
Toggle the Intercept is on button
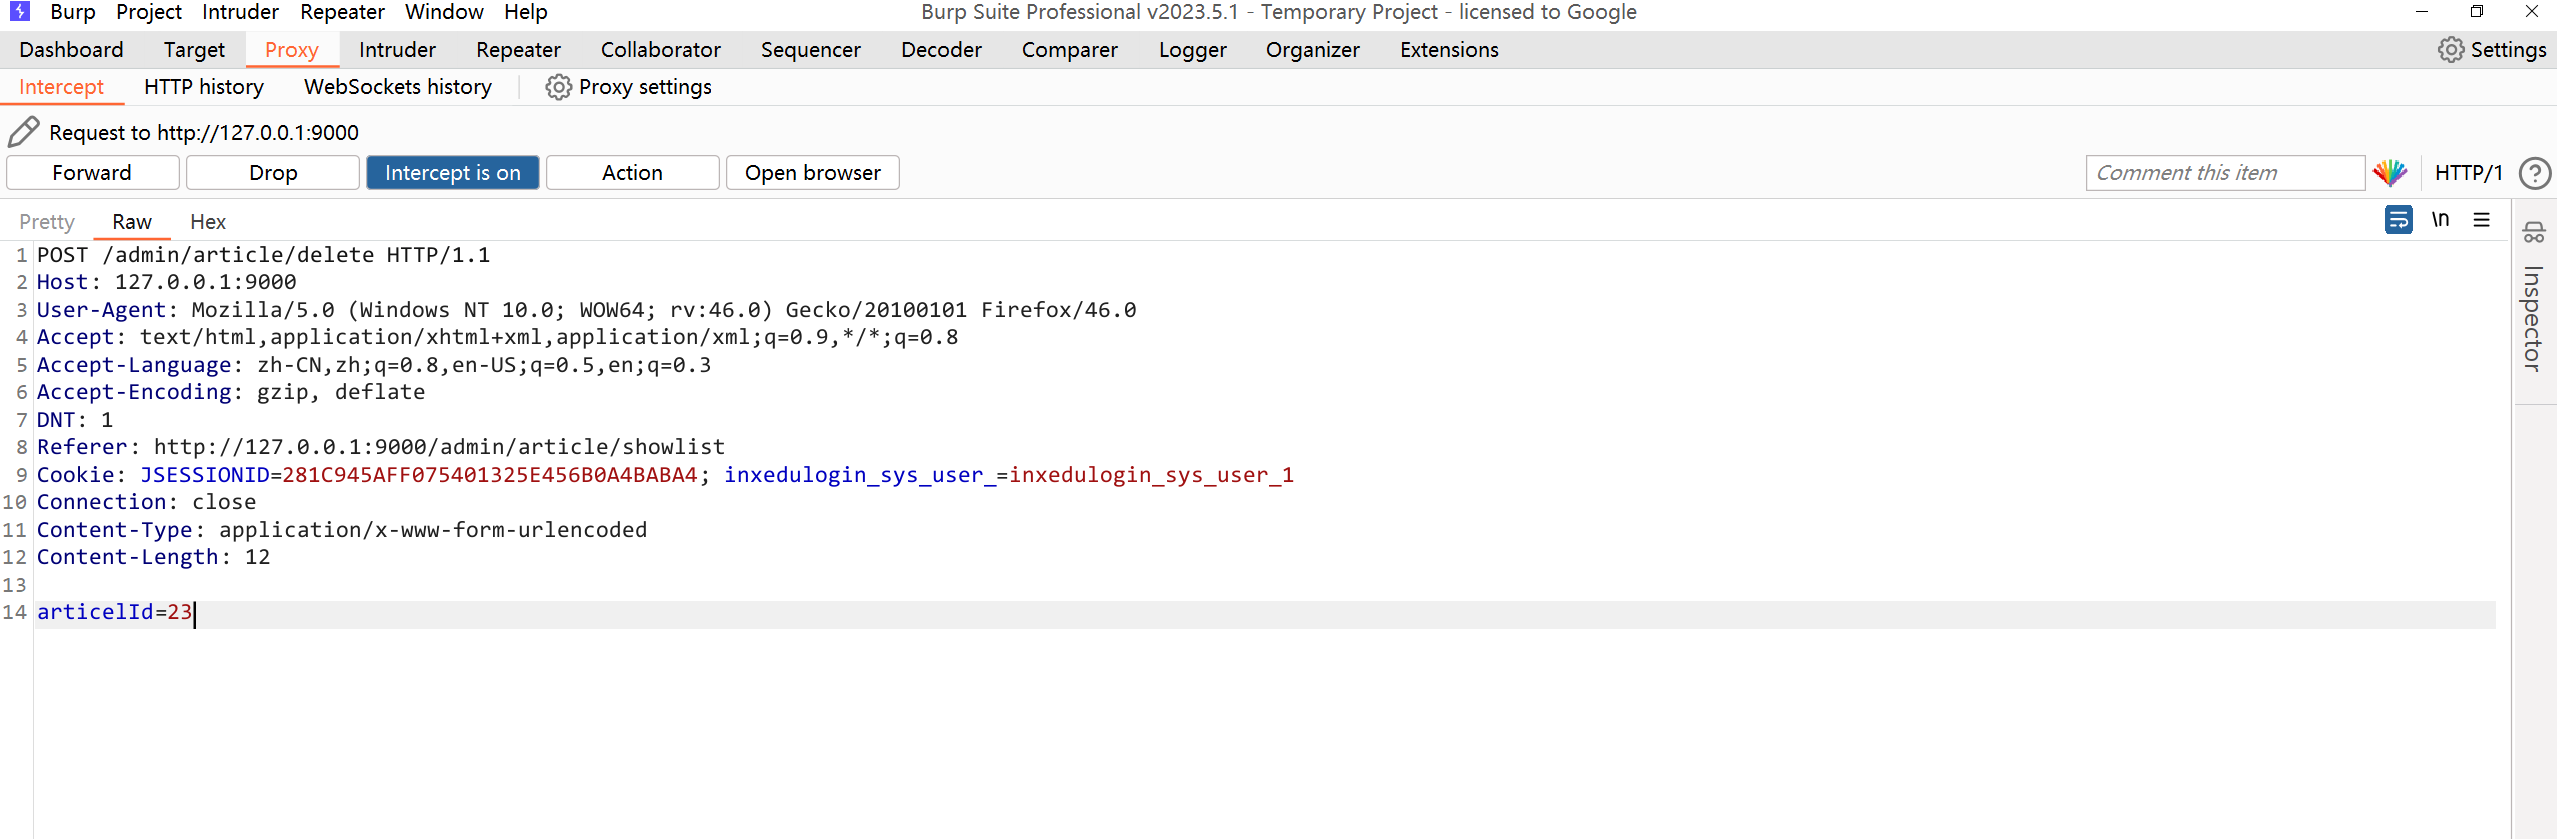point(453,173)
